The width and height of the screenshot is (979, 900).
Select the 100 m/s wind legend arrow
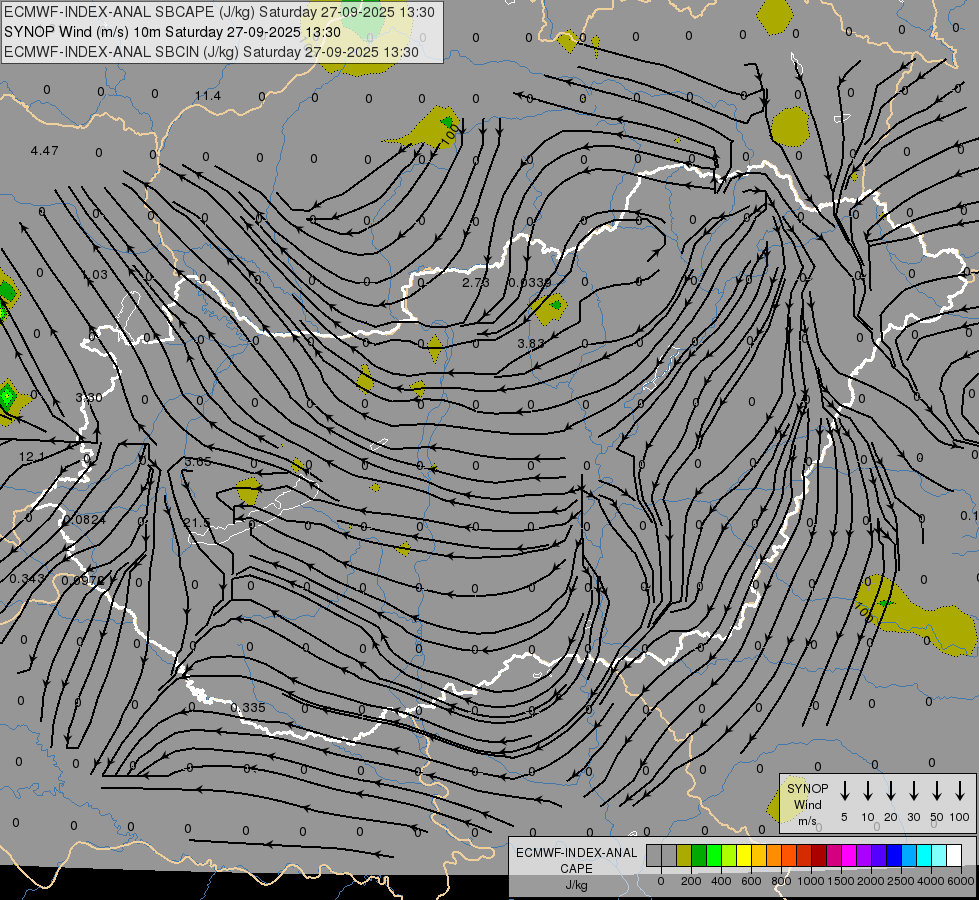tap(960, 790)
